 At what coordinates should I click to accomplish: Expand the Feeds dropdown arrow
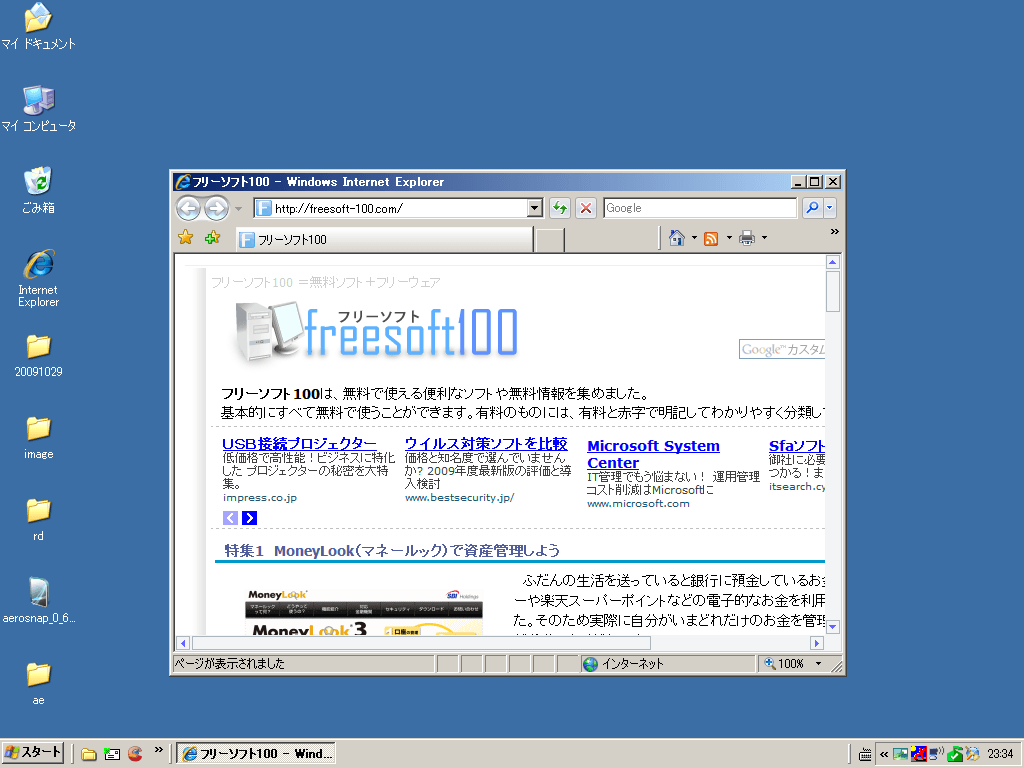(x=729, y=238)
